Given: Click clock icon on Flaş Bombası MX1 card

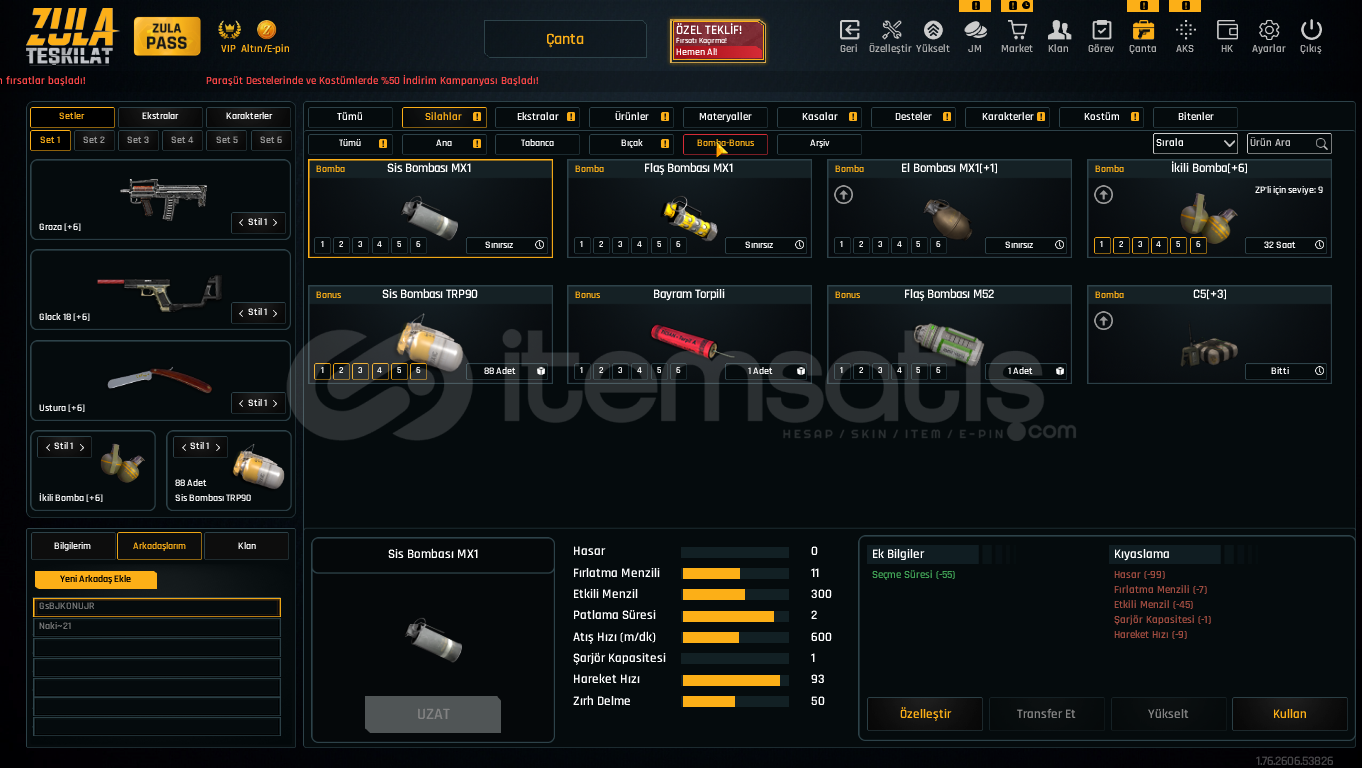Looking at the screenshot, I should (x=799, y=245).
